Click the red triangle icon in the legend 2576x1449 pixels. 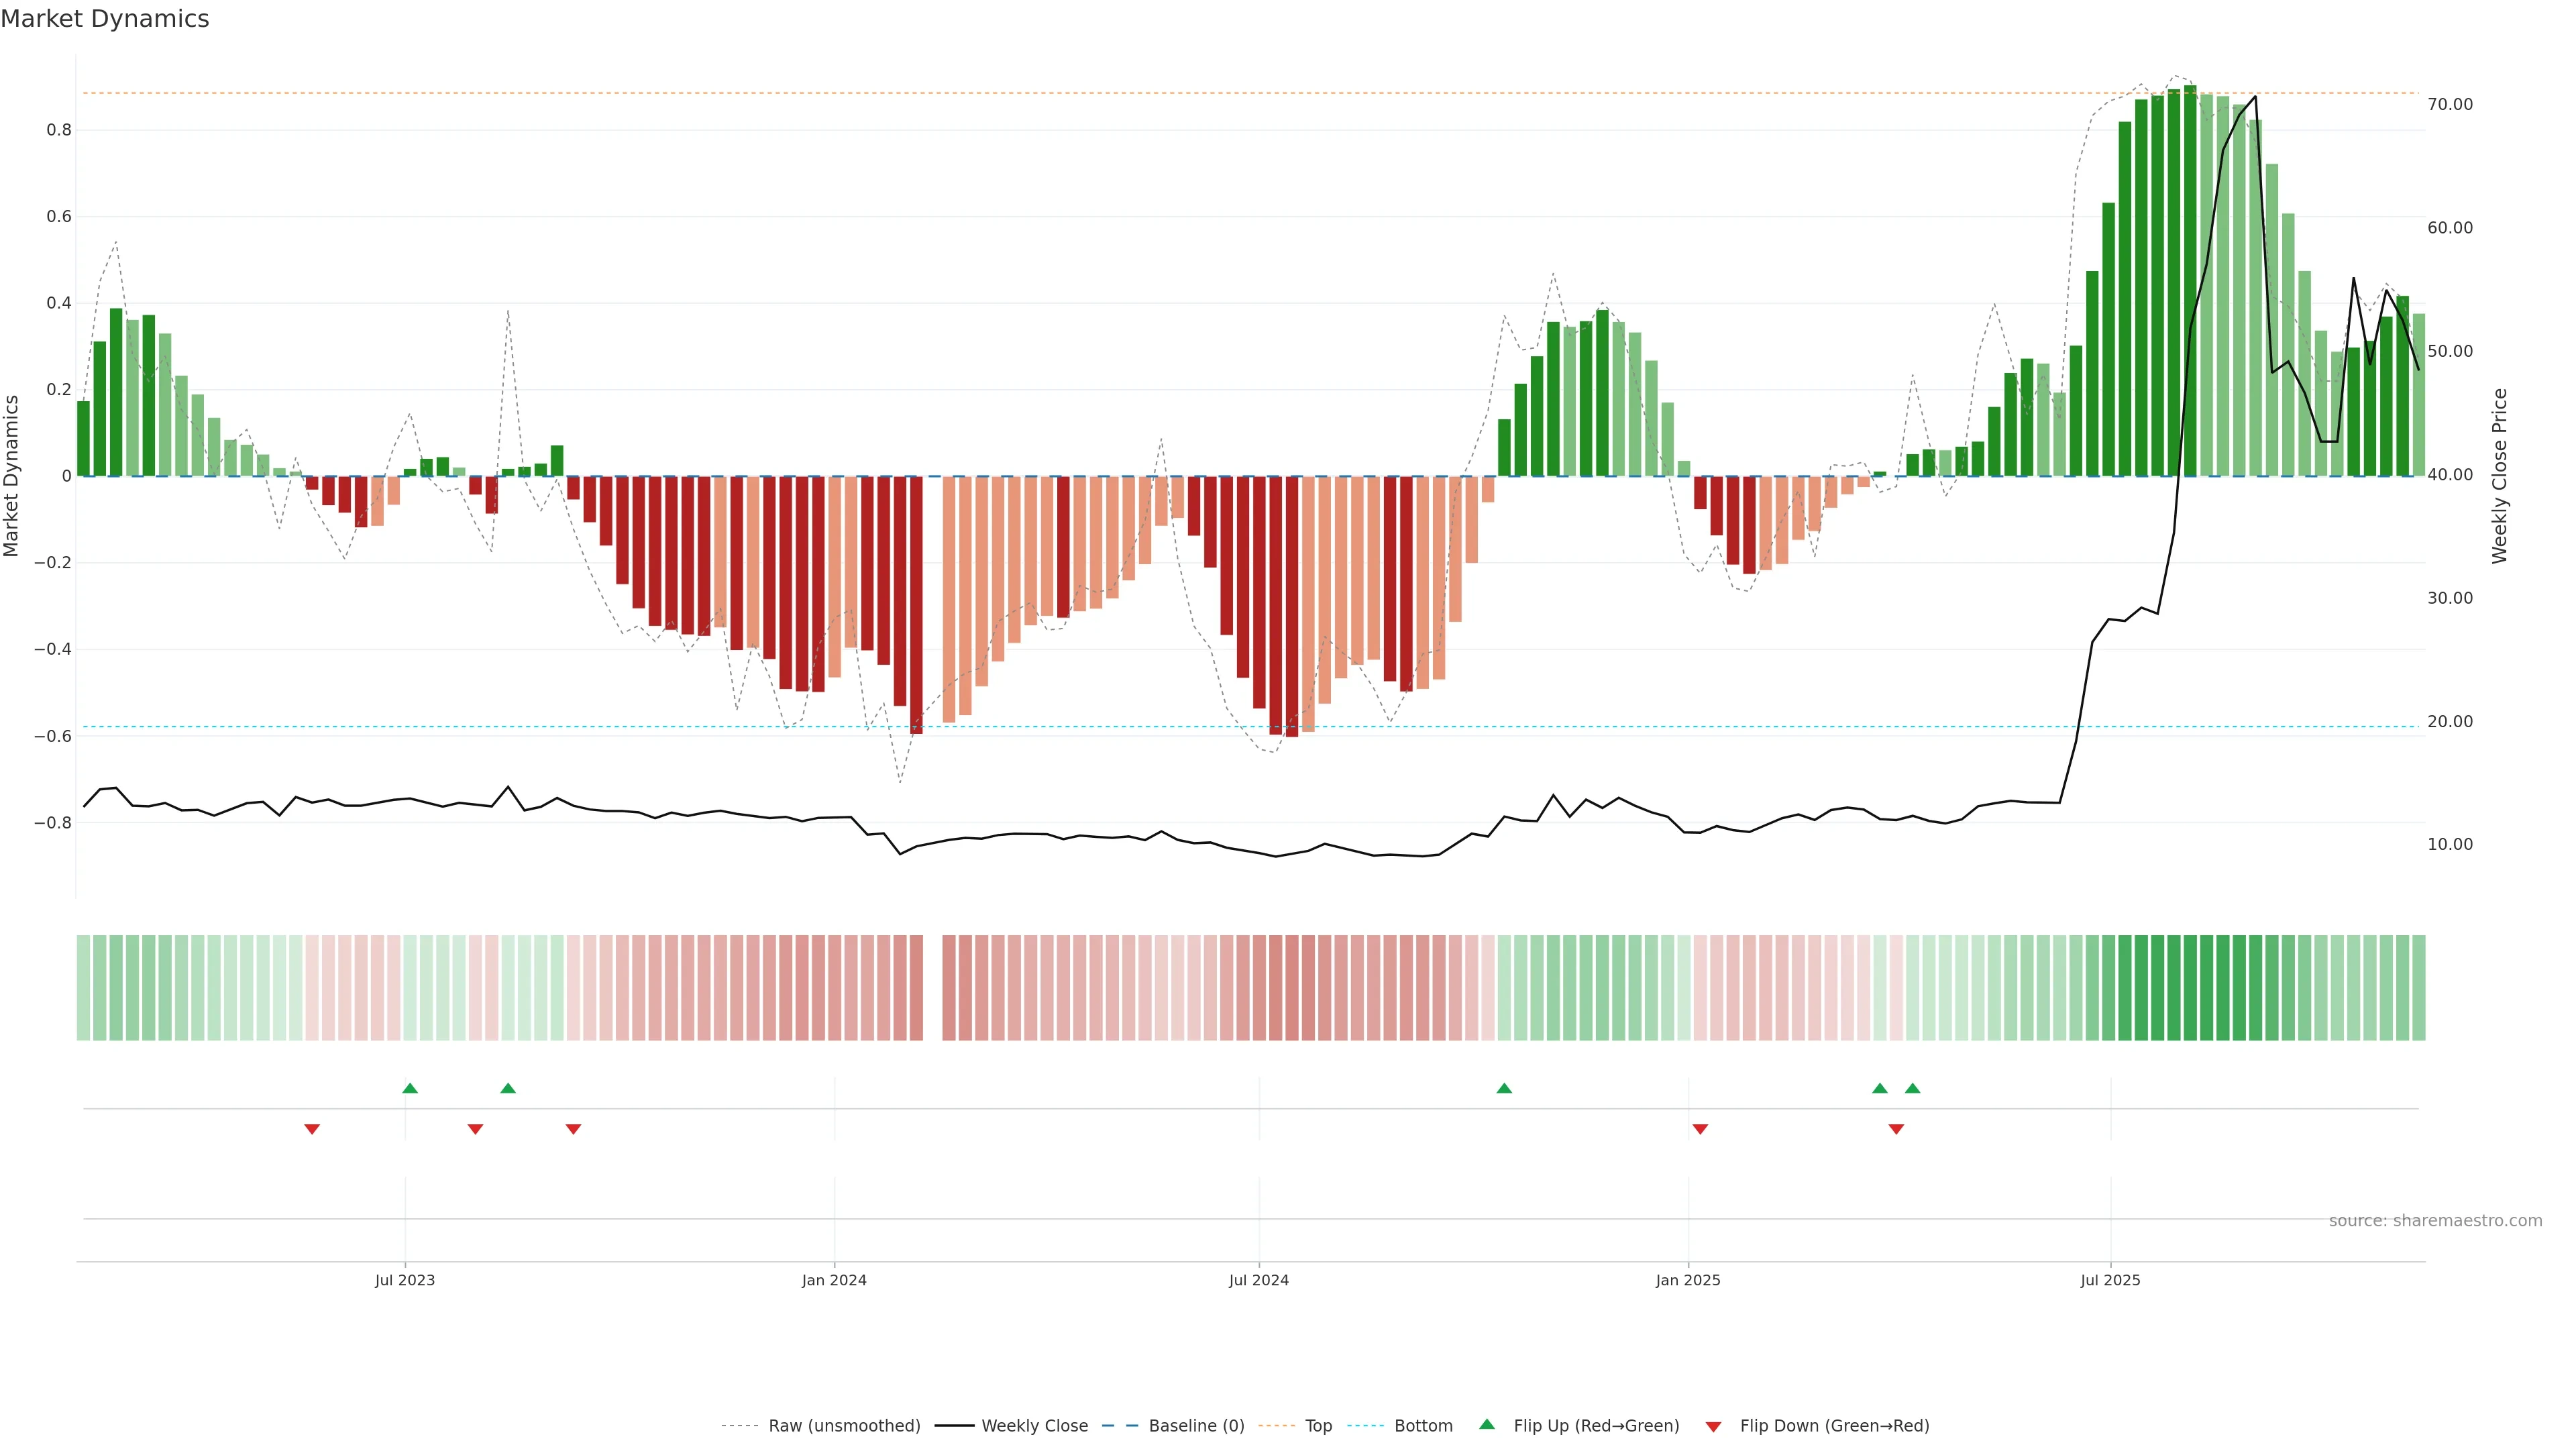pyautogui.click(x=1713, y=1426)
